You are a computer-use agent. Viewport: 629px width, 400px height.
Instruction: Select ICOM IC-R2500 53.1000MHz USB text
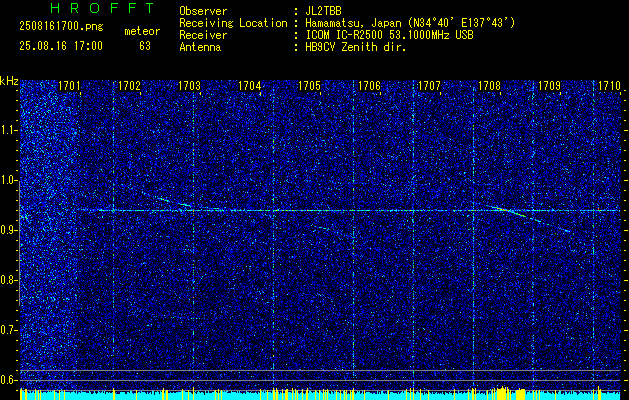(x=389, y=35)
